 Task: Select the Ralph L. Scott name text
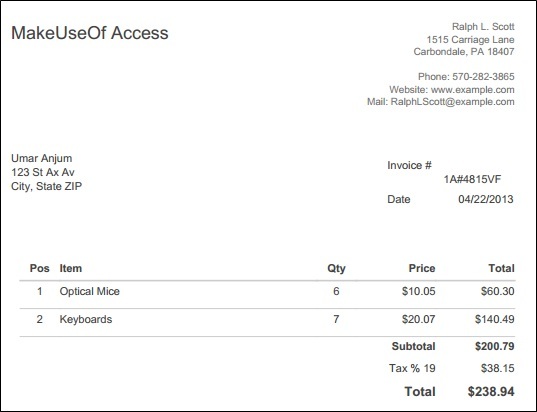(x=483, y=27)
